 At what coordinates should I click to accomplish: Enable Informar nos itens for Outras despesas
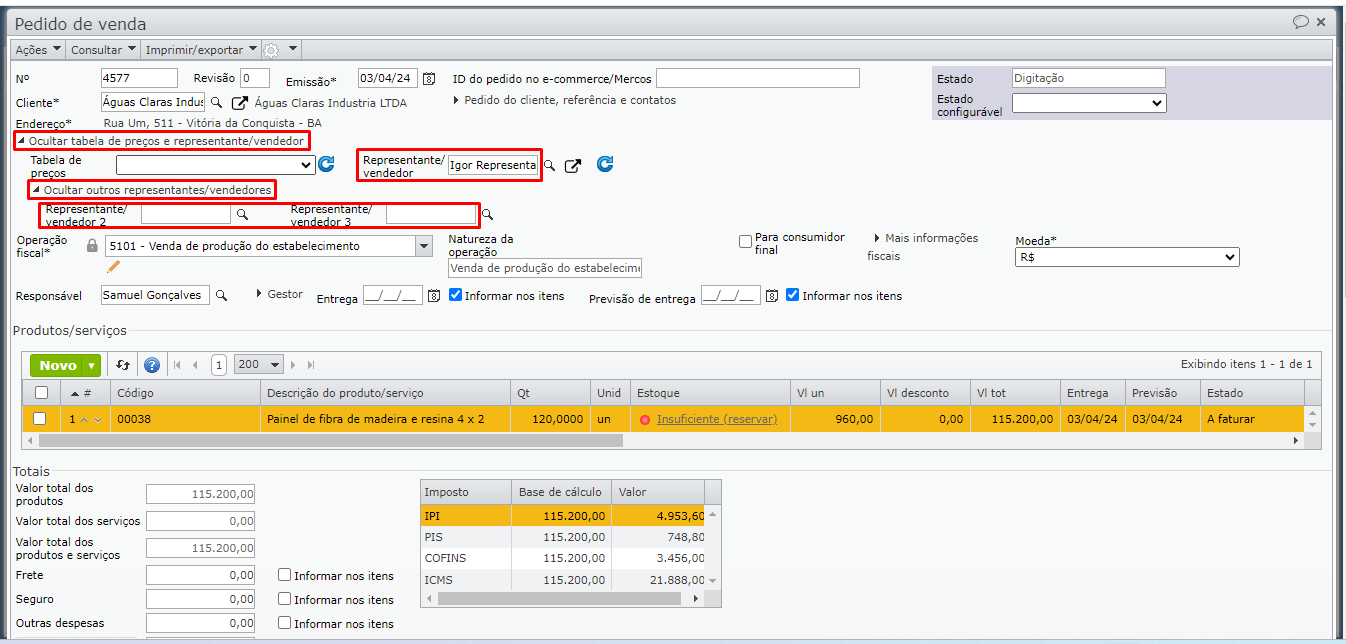click(285, 623)
